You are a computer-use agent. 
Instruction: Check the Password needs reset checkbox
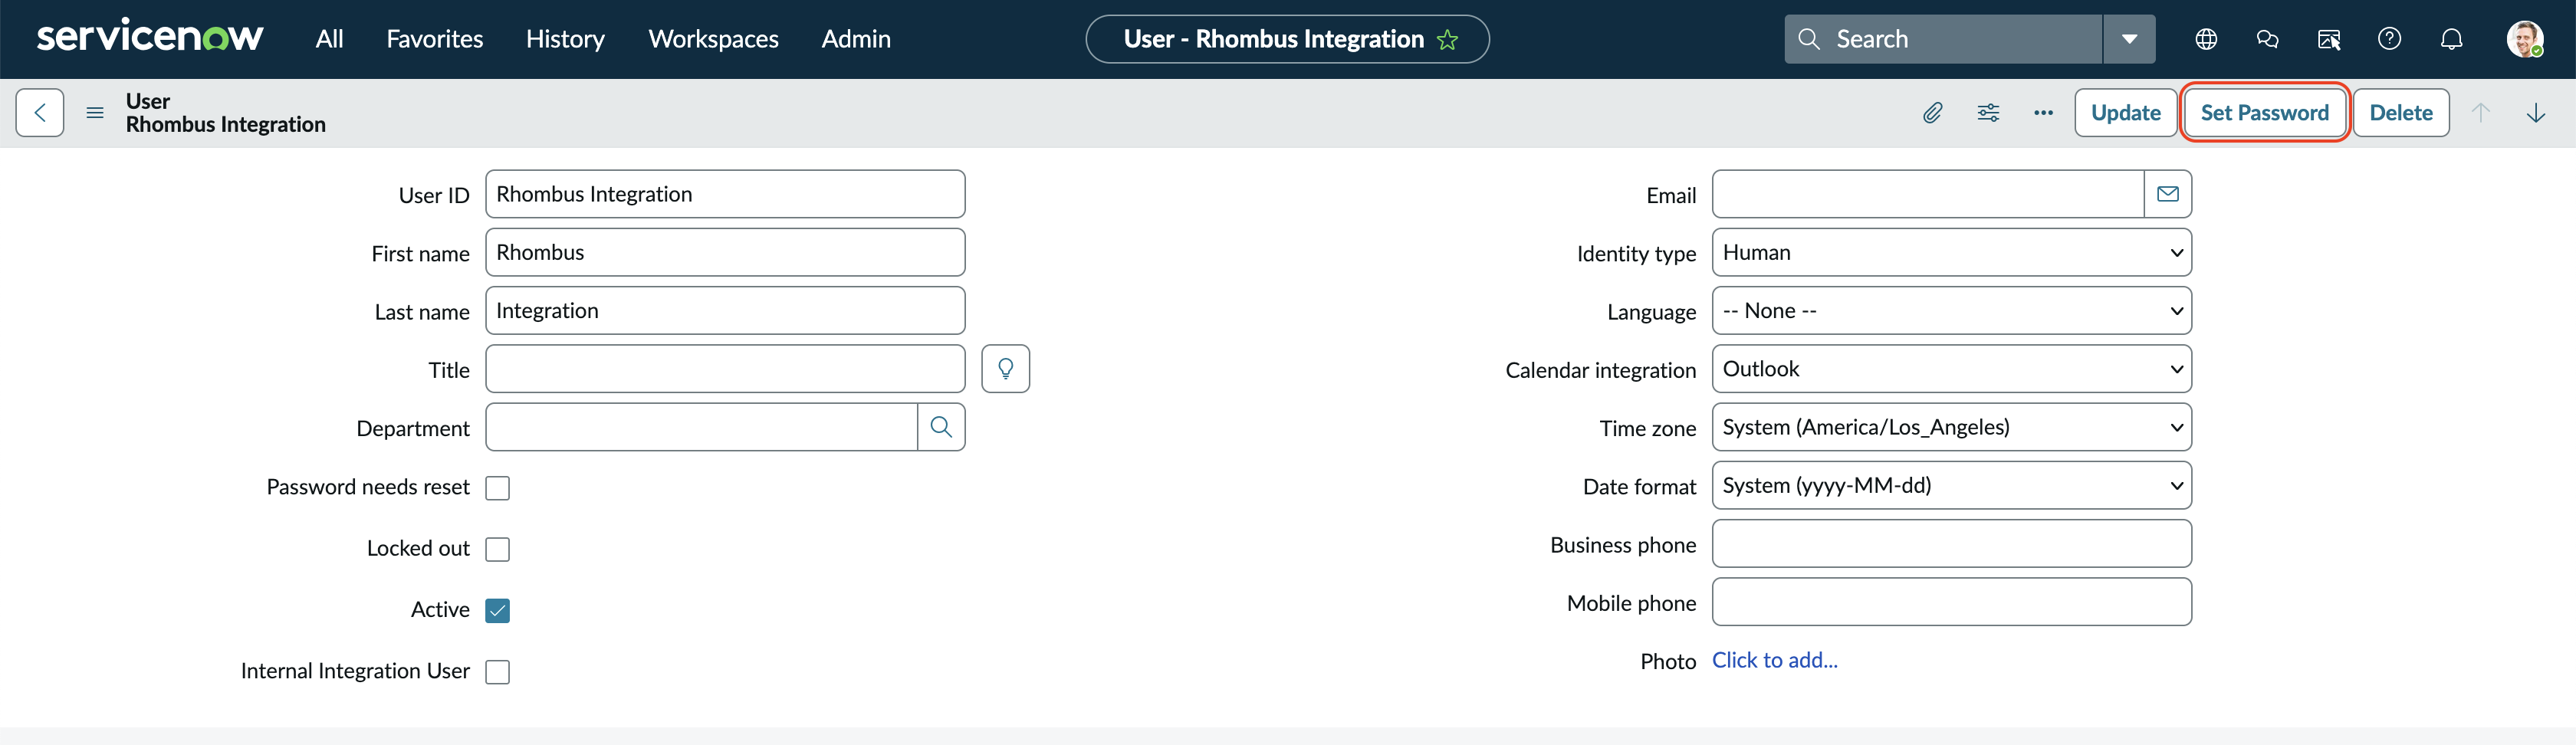497,488
